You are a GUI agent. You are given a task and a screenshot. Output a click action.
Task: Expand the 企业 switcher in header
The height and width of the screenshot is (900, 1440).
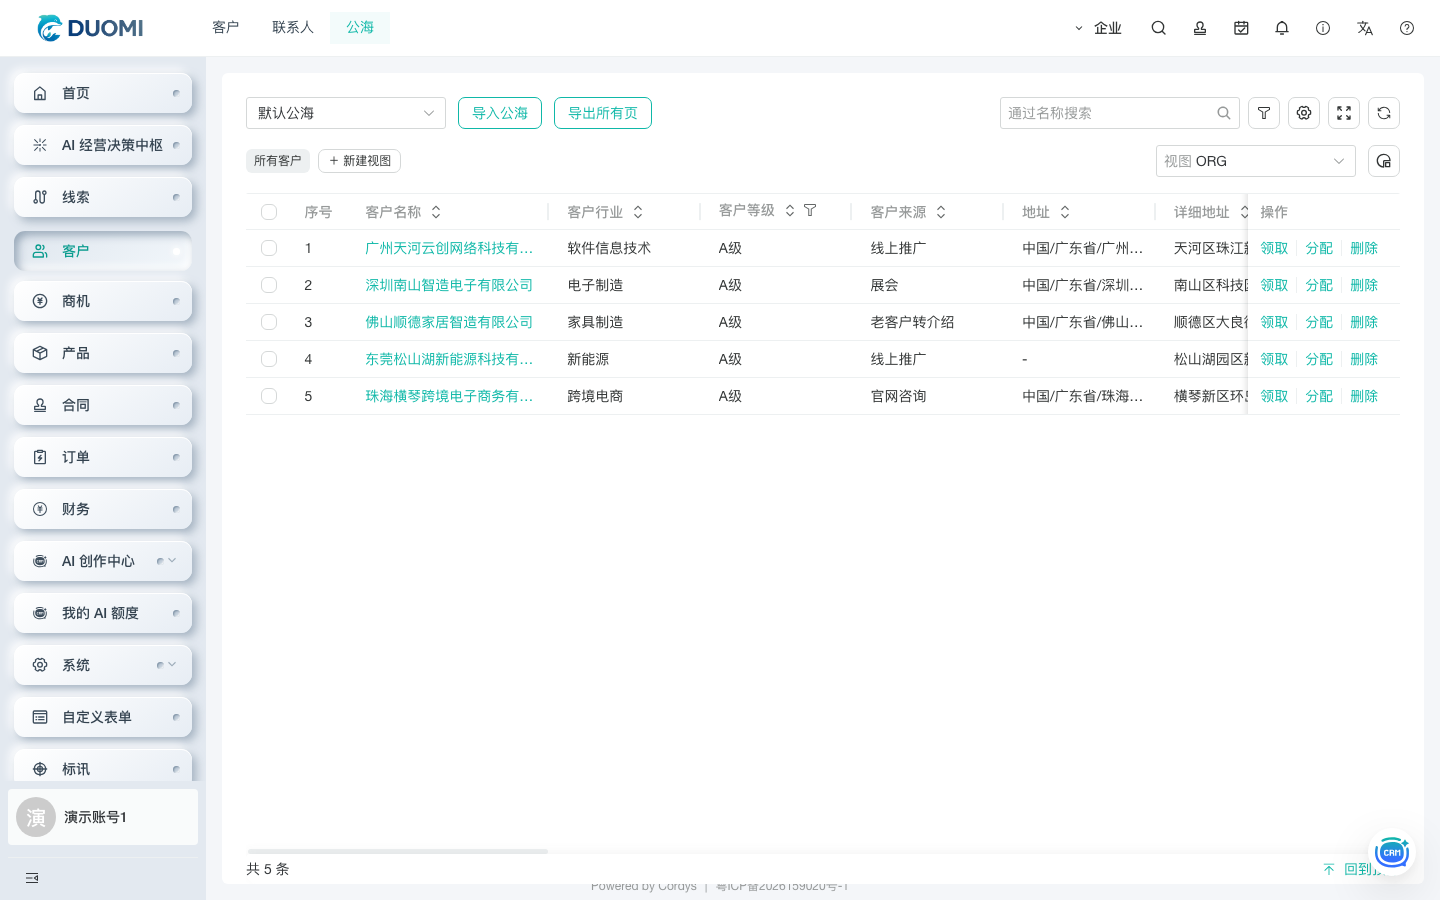pyautogui.click(x=1098, y=28)
